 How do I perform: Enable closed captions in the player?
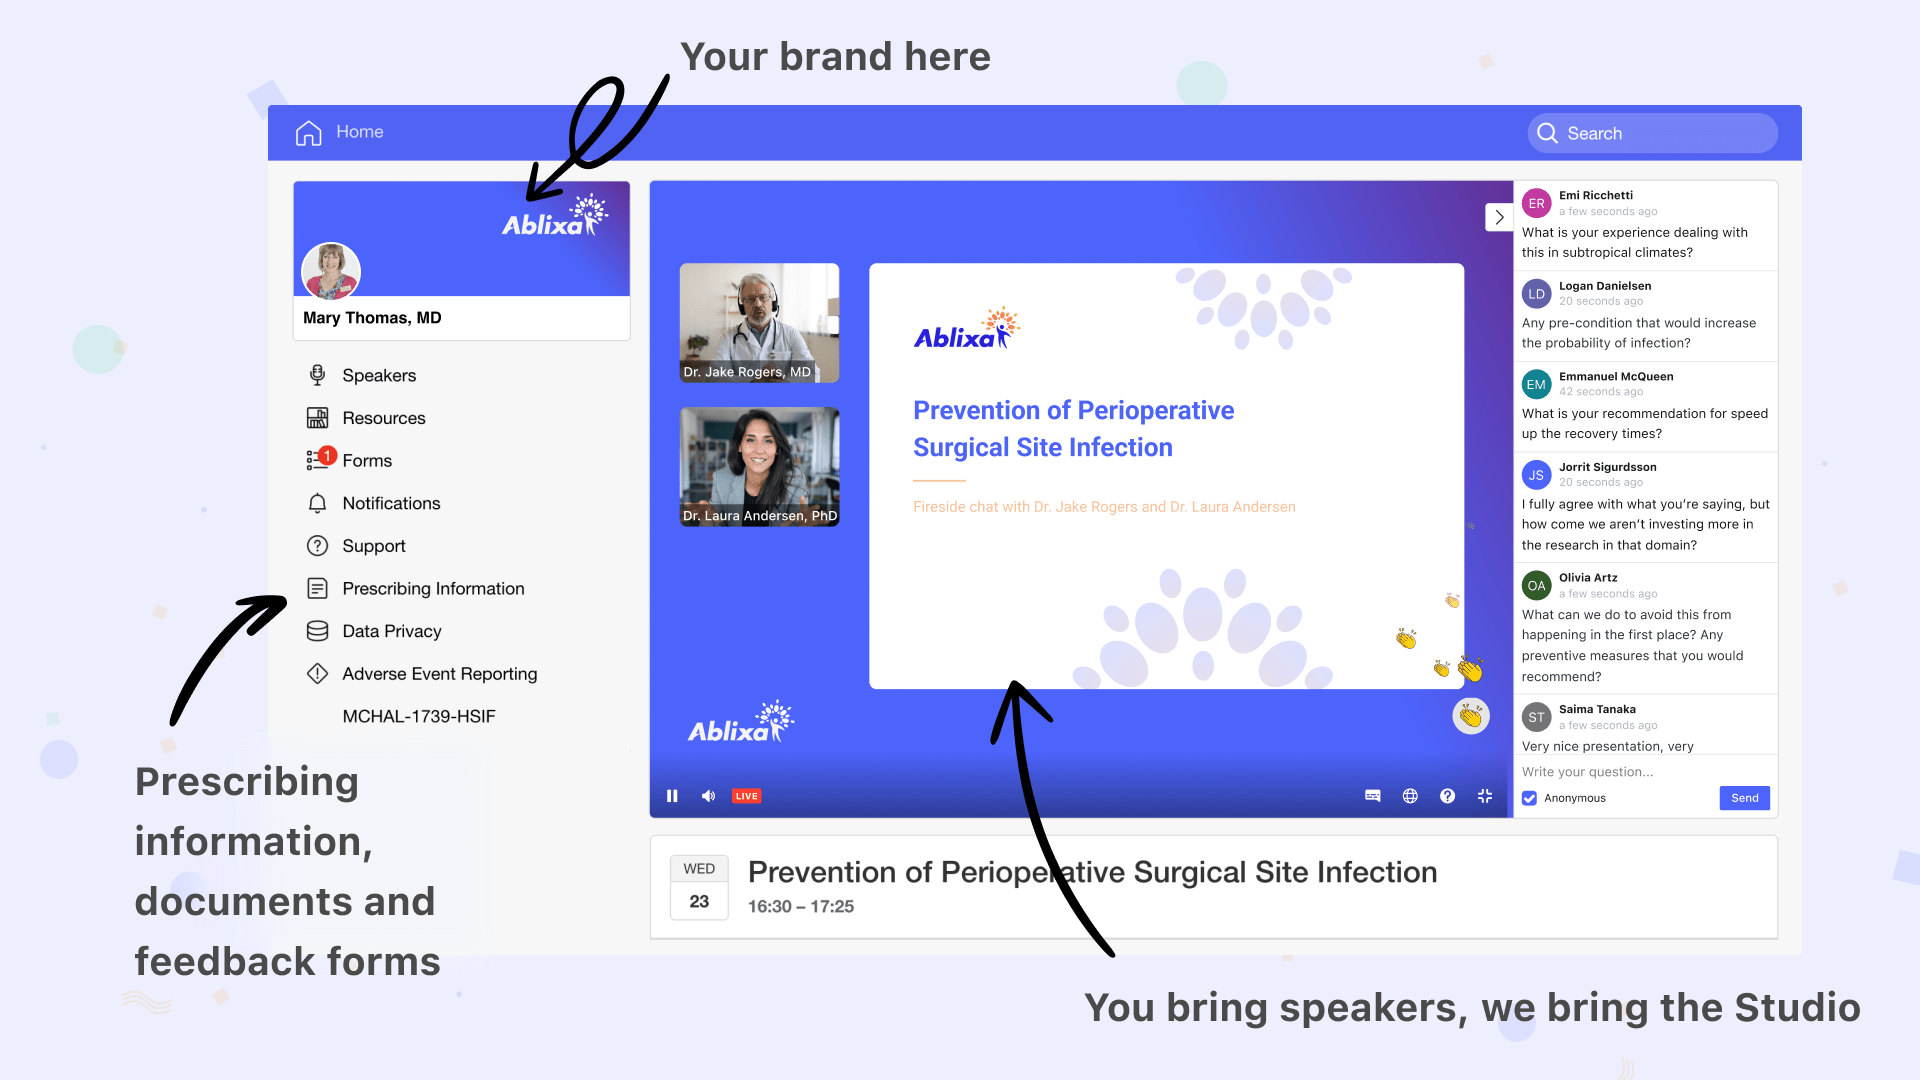tap(1372, 795)
